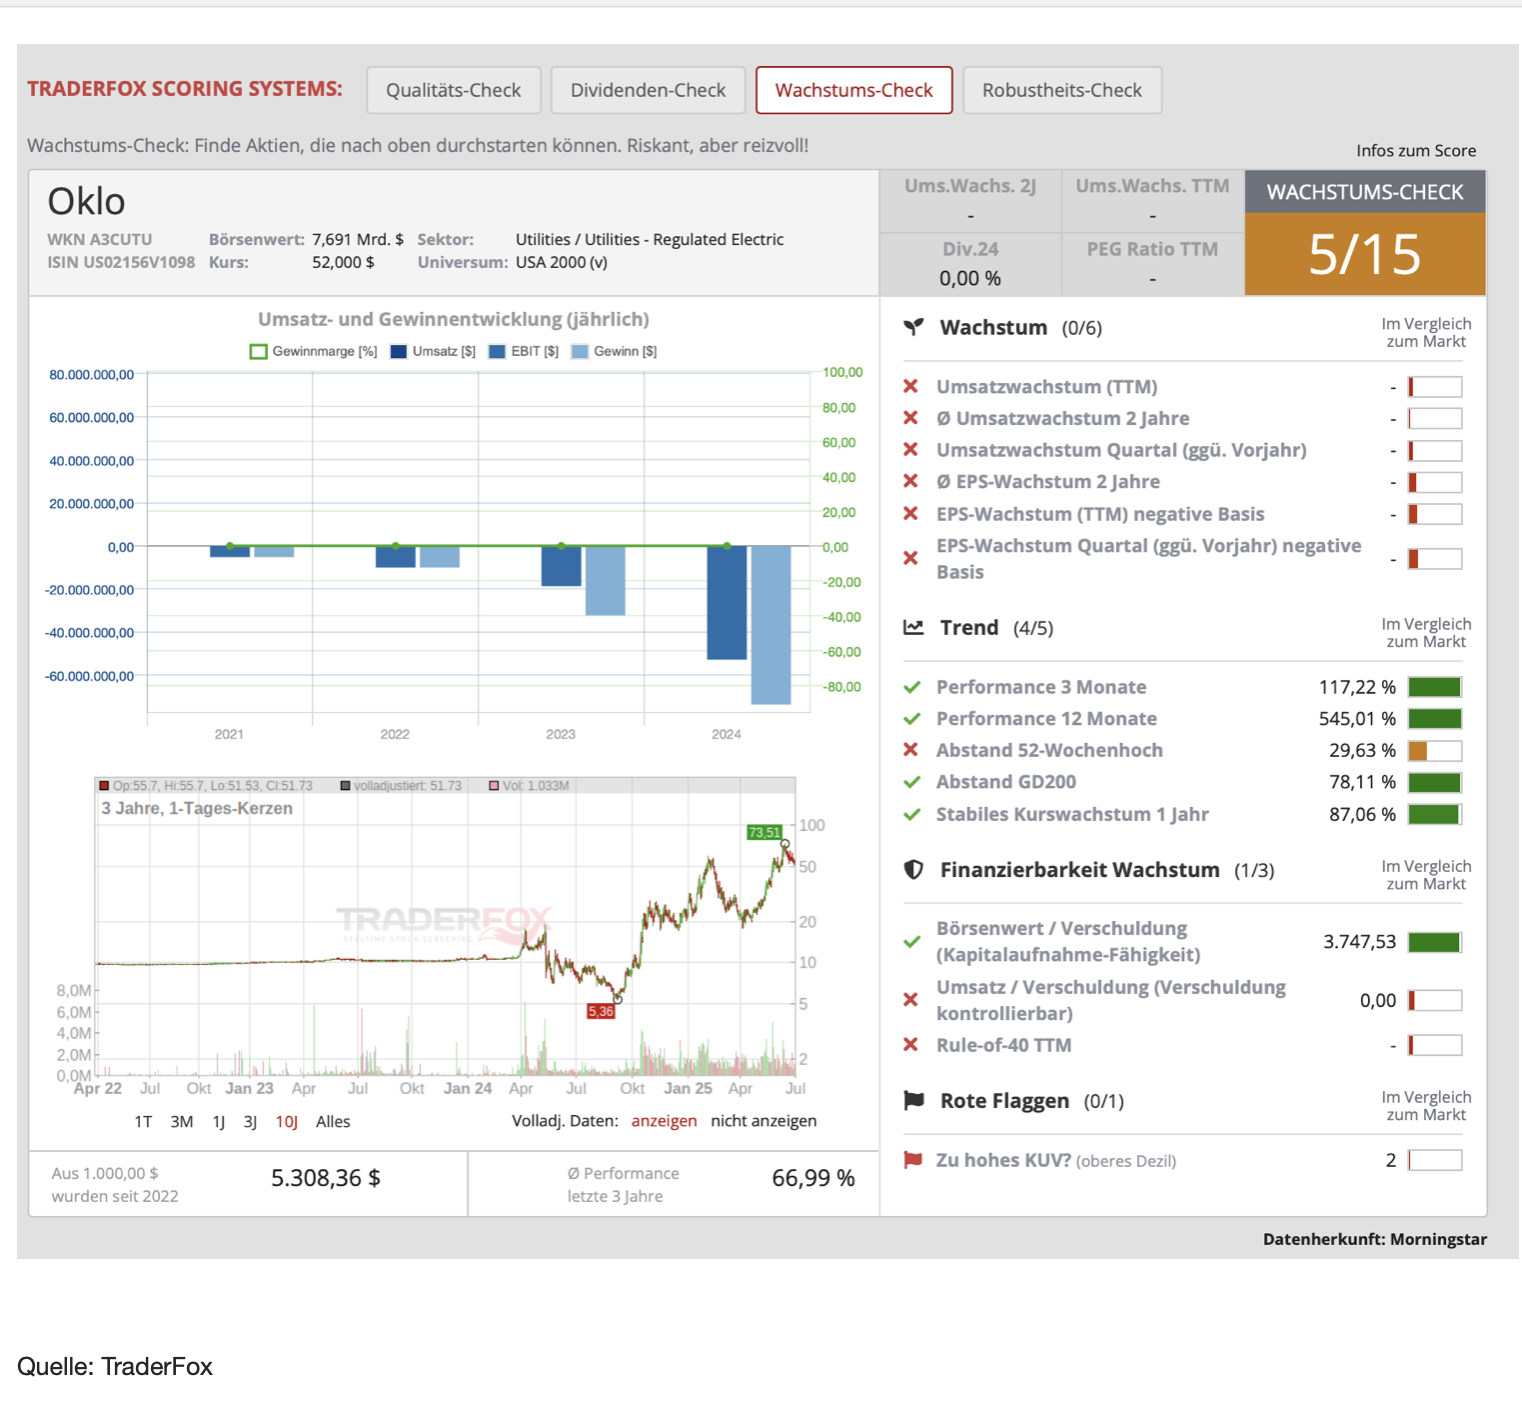The width and height of the screenshot is (1522, 1402).
Task: Click red X beside EPS-Wachstum Quartal
Action: click(911, 558)
